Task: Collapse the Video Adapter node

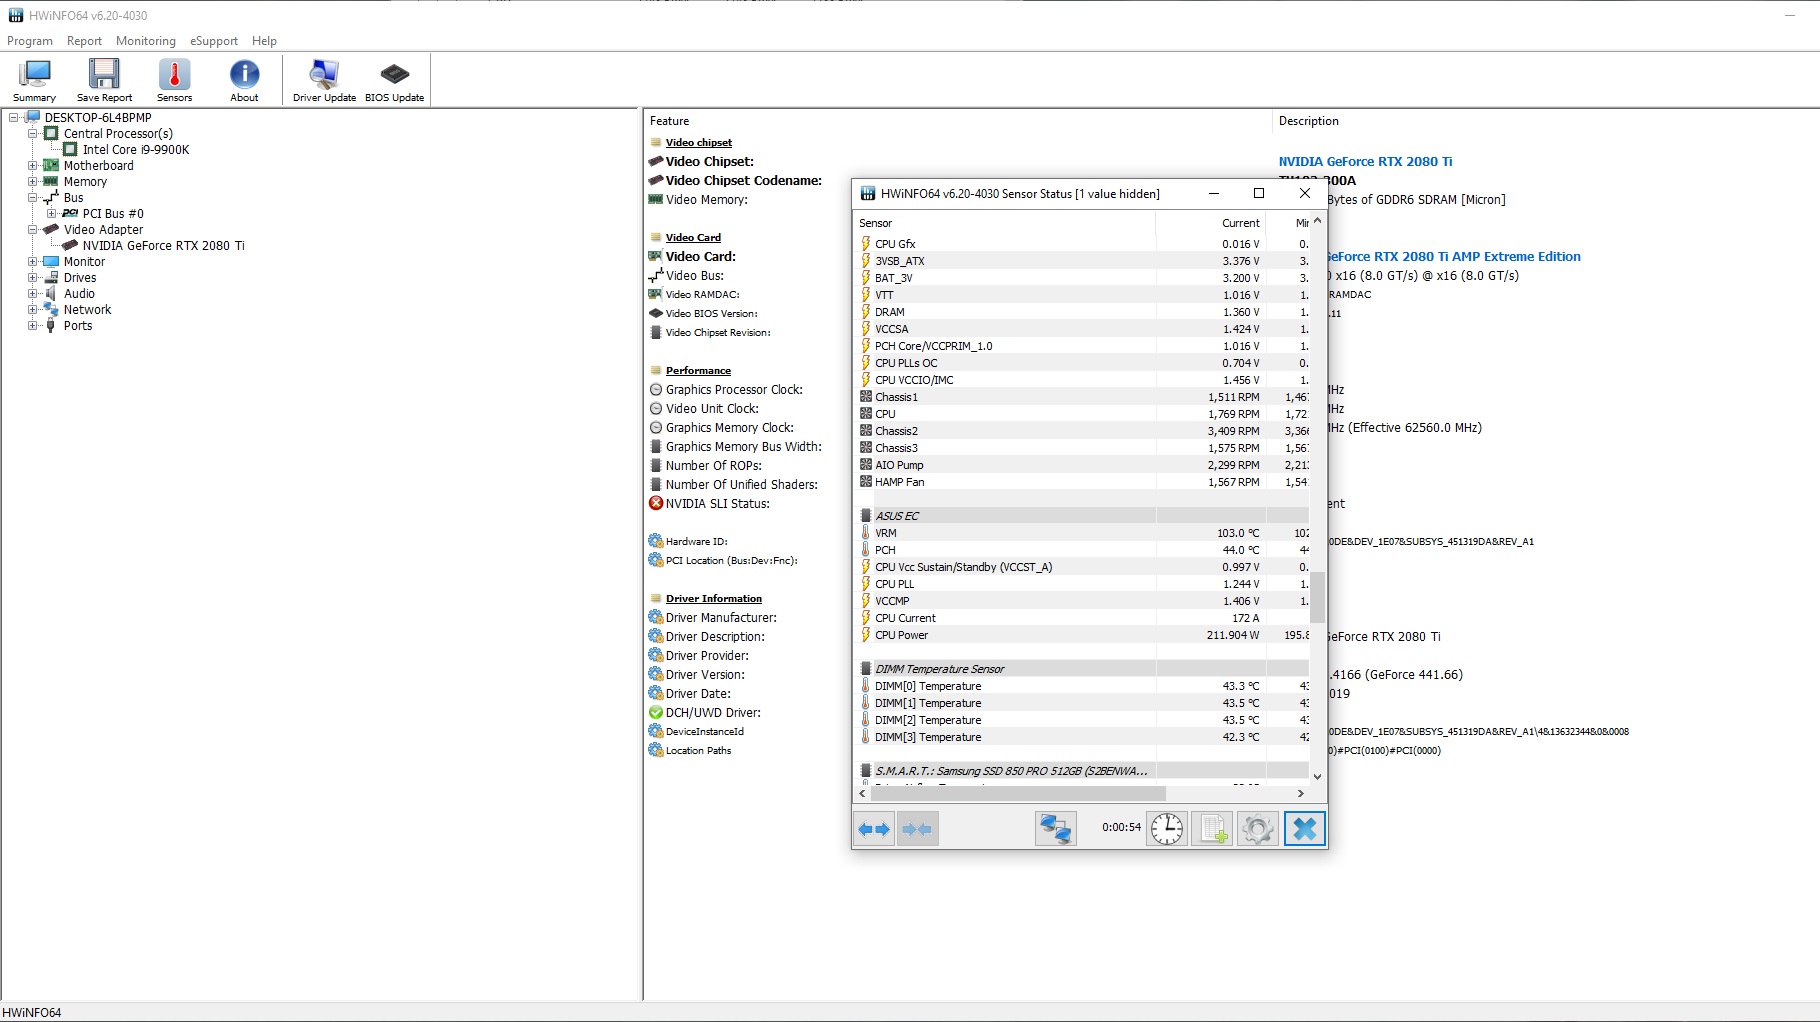Action: (33, 230)
